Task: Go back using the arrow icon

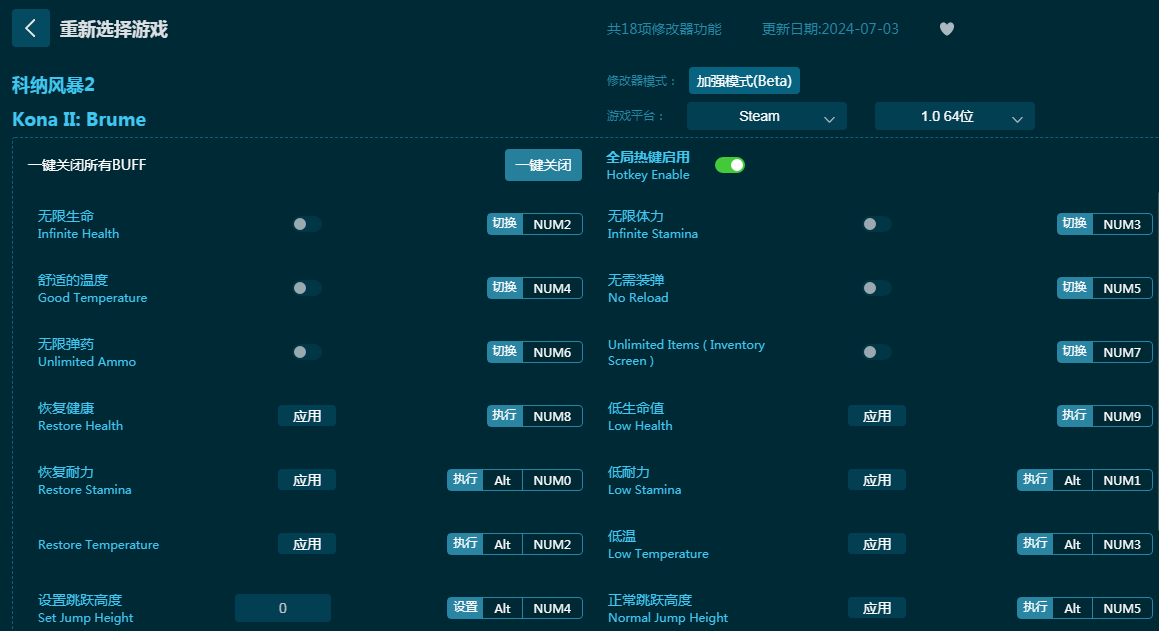Action: click(30, 28)
